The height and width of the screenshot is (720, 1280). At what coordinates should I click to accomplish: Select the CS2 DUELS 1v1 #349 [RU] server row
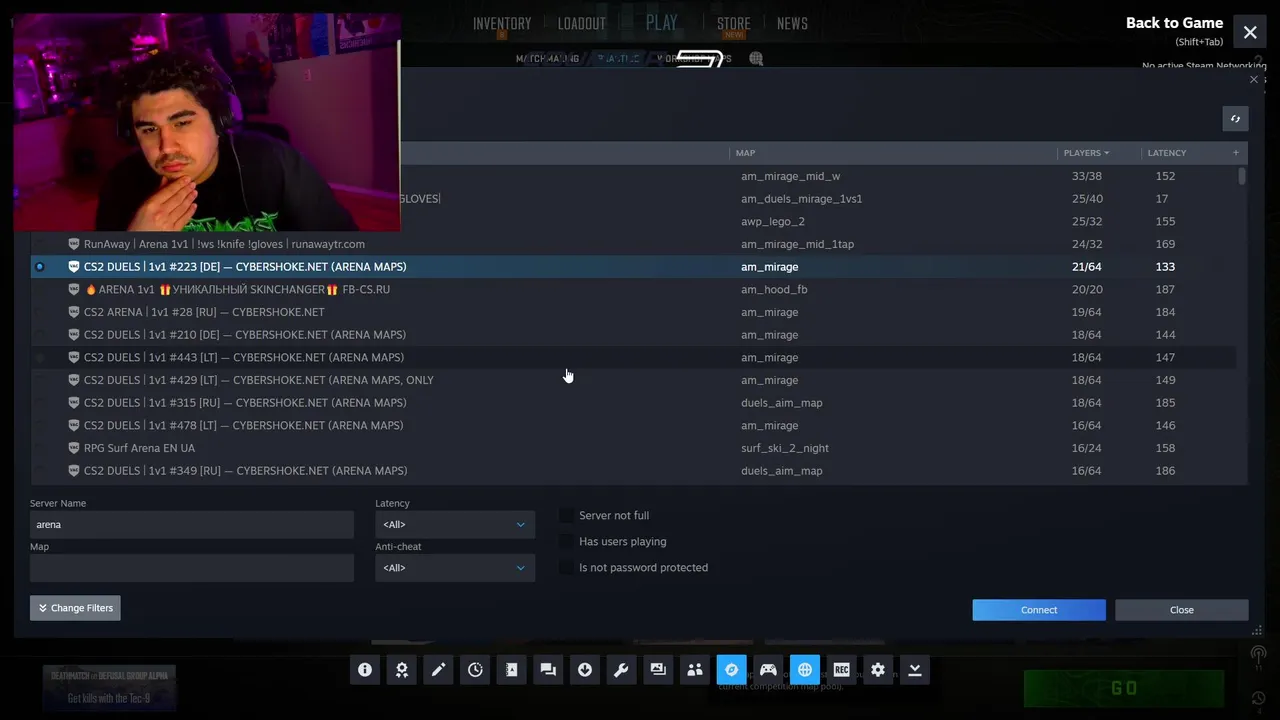click(634, 471)
